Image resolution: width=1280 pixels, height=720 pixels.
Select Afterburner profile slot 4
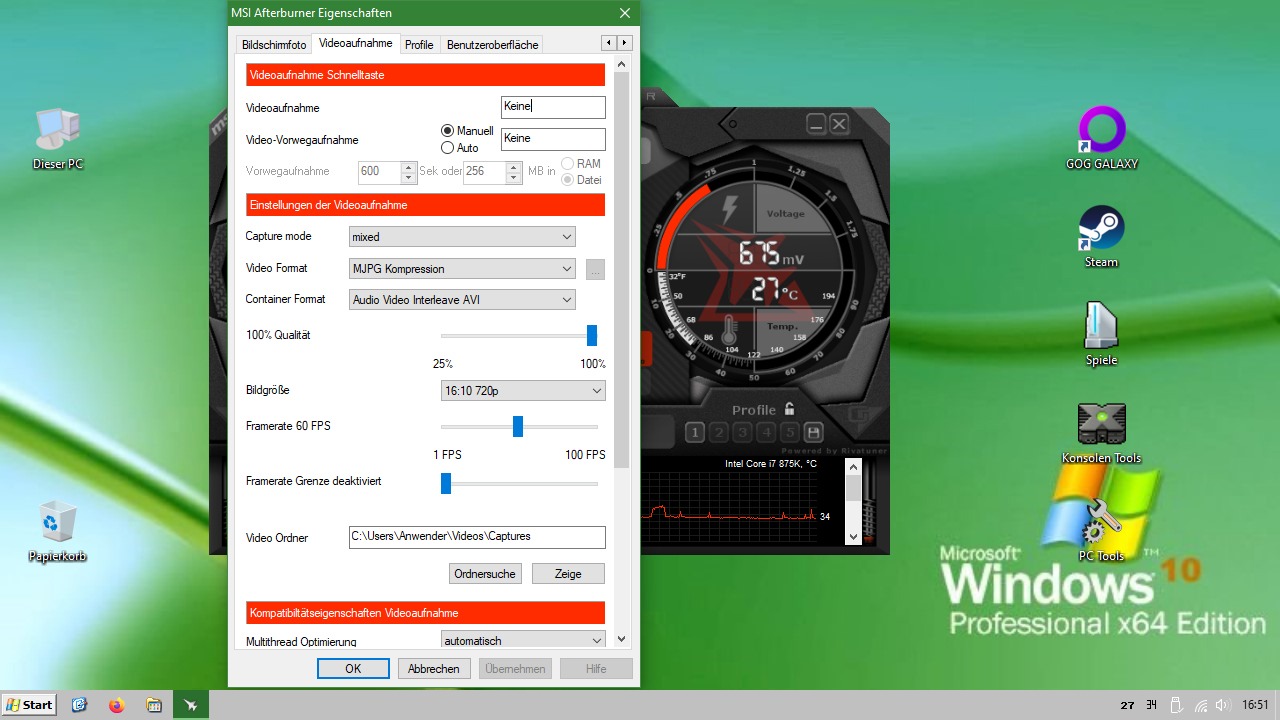click(766, 433)
